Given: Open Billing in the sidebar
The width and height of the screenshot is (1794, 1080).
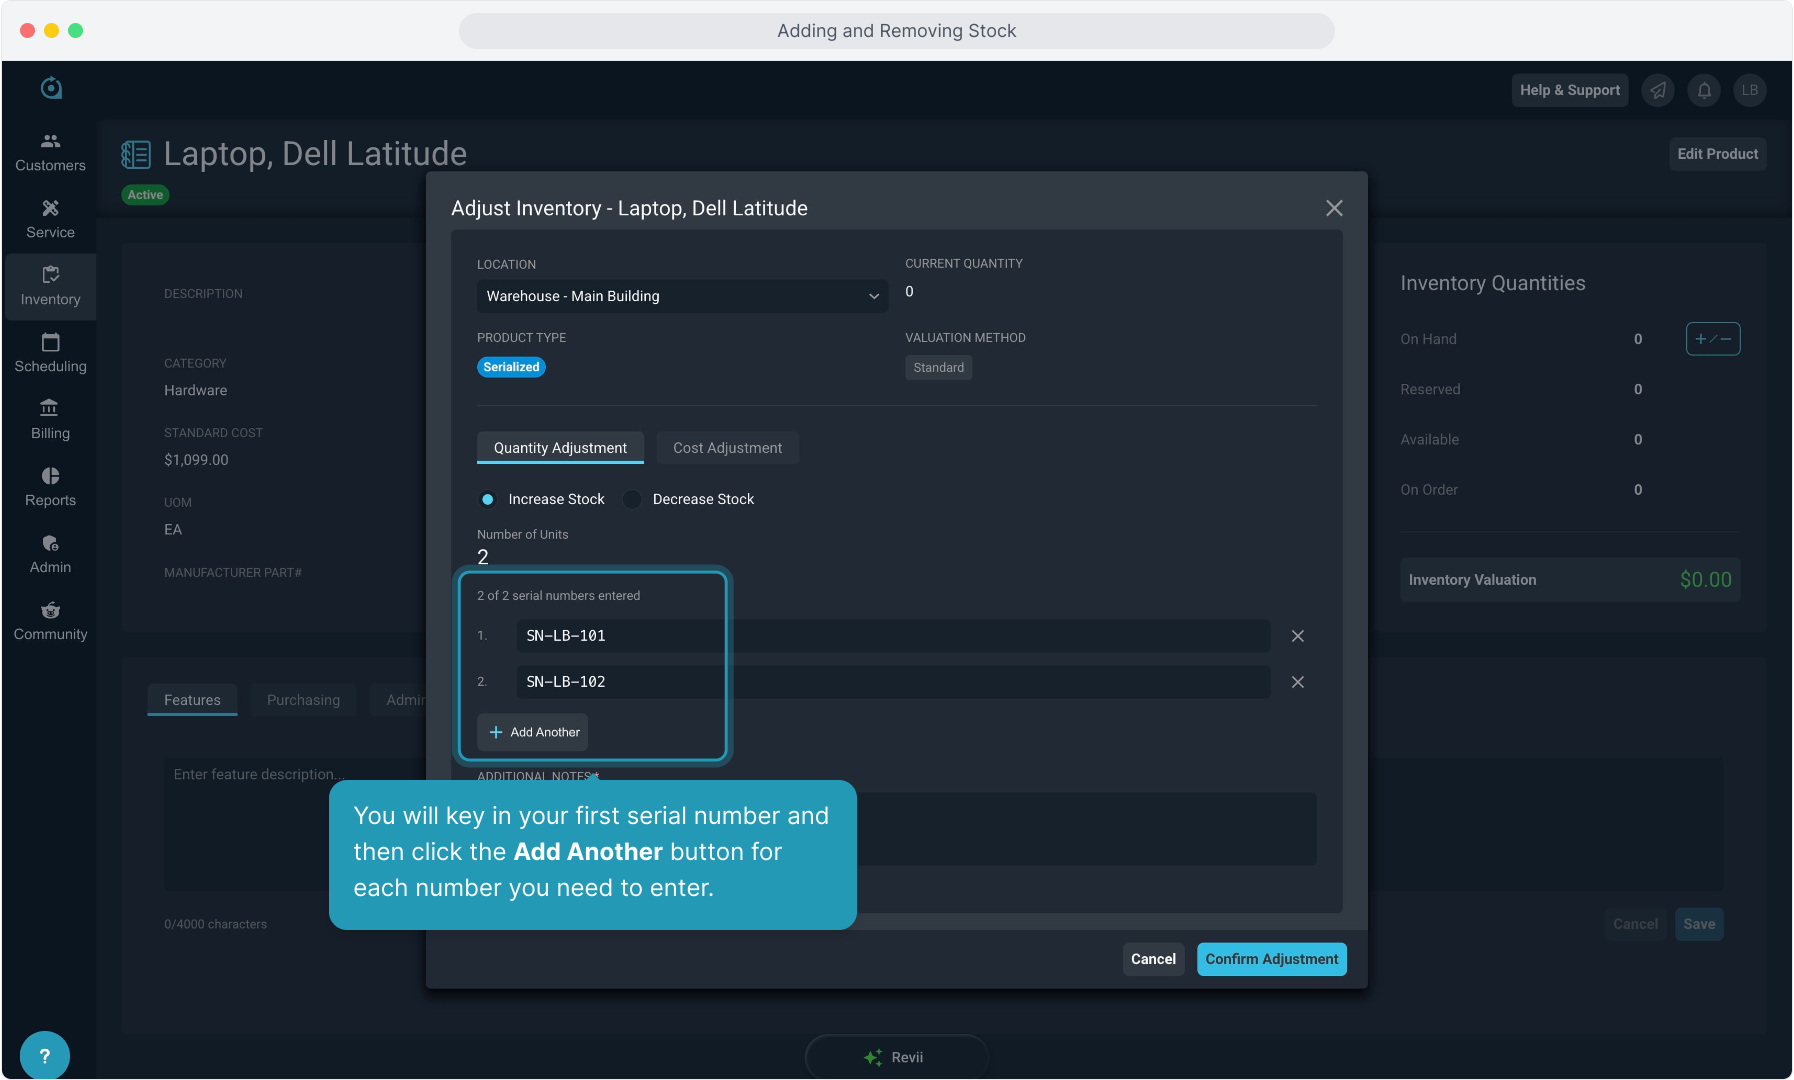Looking at the screenshot, I should pyautogui.click(x=50, y=420).
